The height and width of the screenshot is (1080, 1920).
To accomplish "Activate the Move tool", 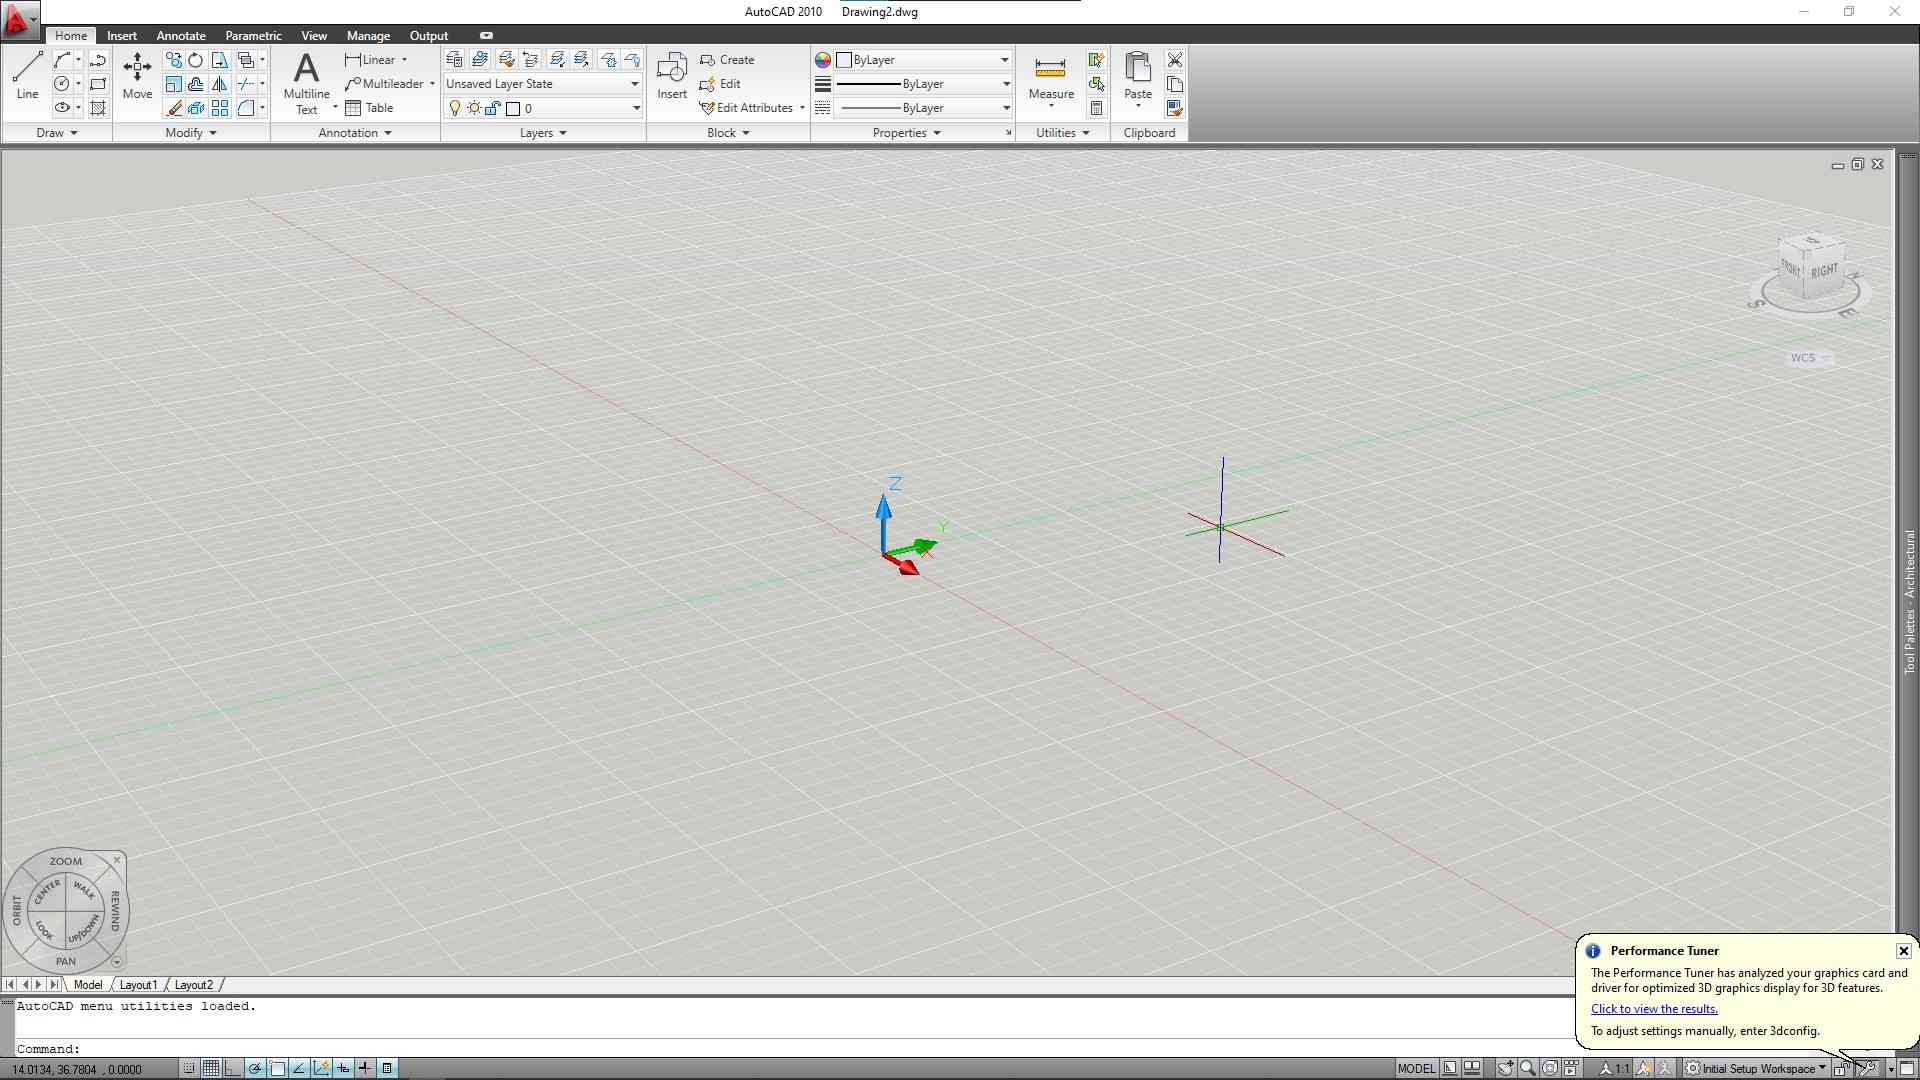I will (x=137, y=75).
